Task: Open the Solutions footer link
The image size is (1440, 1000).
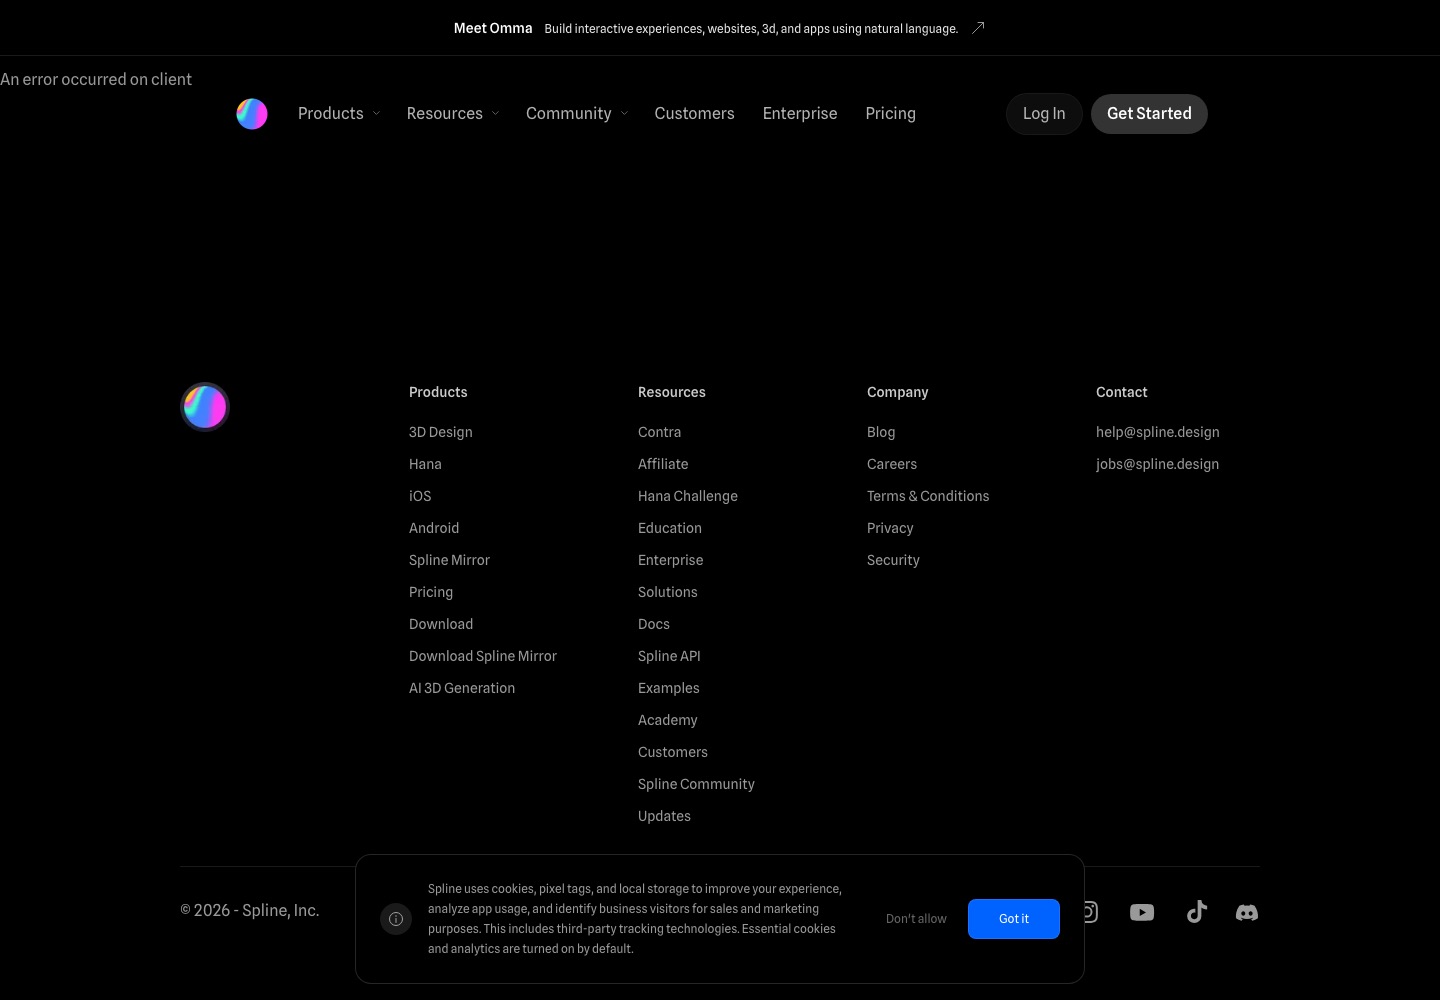Action: pos(668,592)
